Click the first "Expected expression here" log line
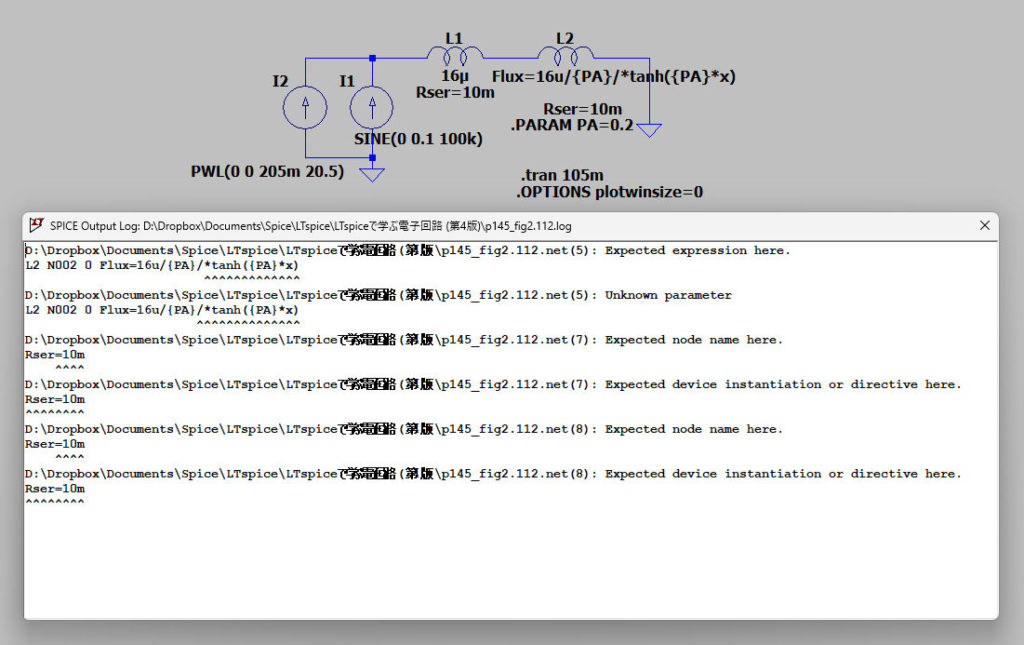This screenshot has width=1024, height=645. point(407,251)
